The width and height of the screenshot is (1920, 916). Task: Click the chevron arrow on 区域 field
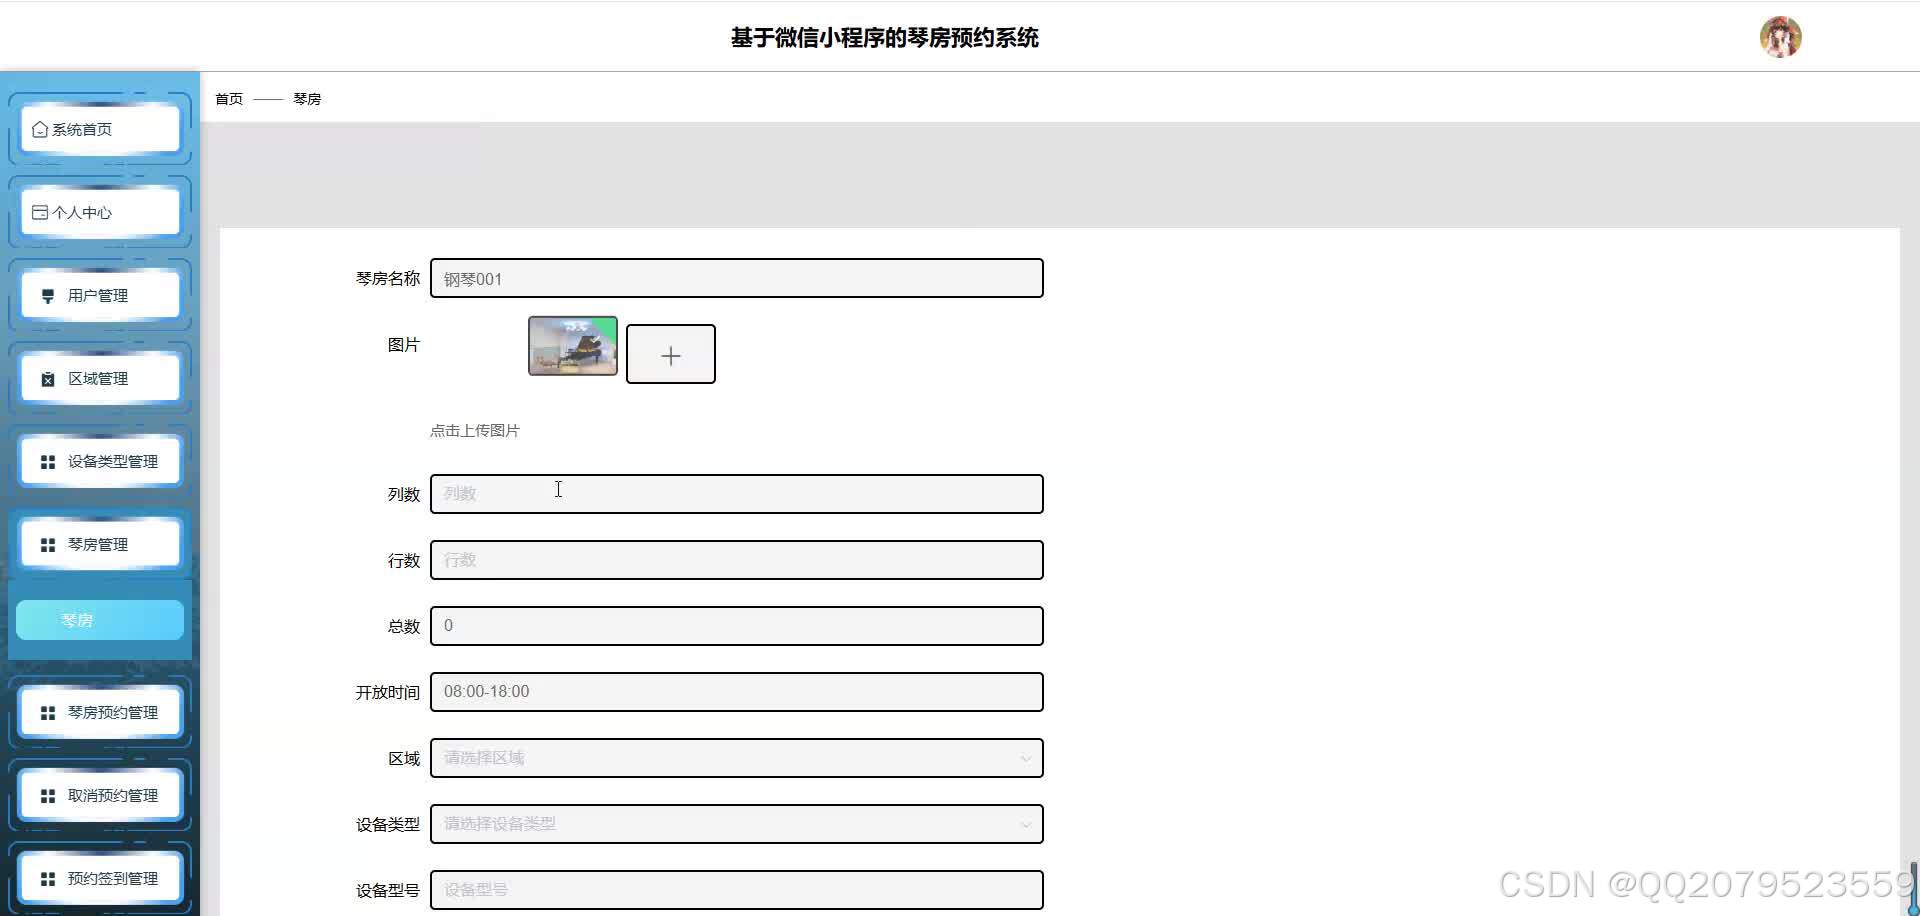click(x=1025, y=758)
